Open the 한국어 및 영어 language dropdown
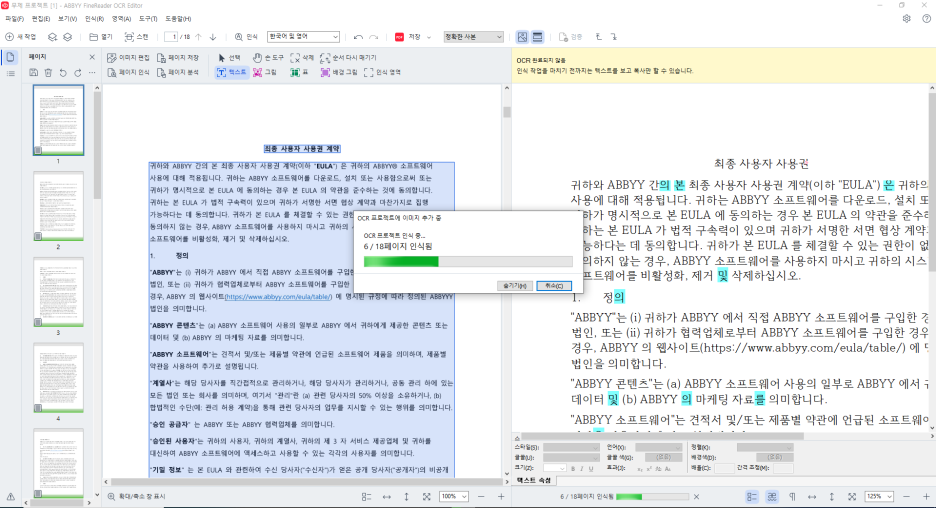 coord(303,37)
